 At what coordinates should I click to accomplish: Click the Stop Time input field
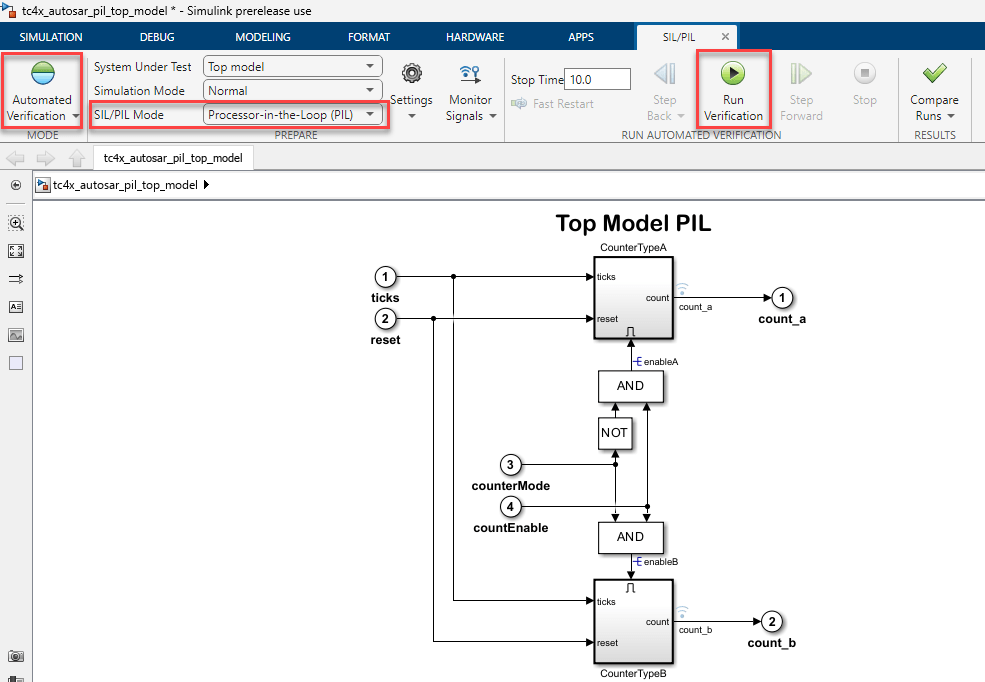pos(597,79)
